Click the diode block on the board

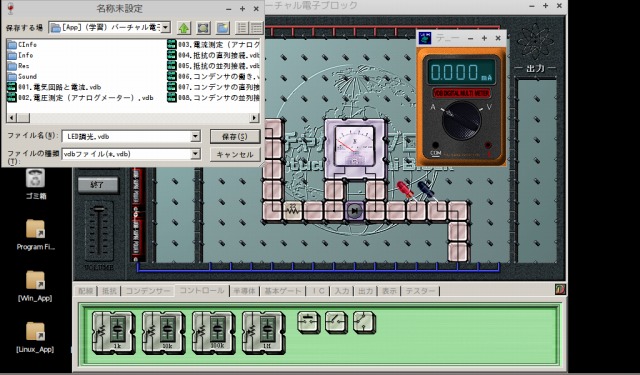coord(354,211)
